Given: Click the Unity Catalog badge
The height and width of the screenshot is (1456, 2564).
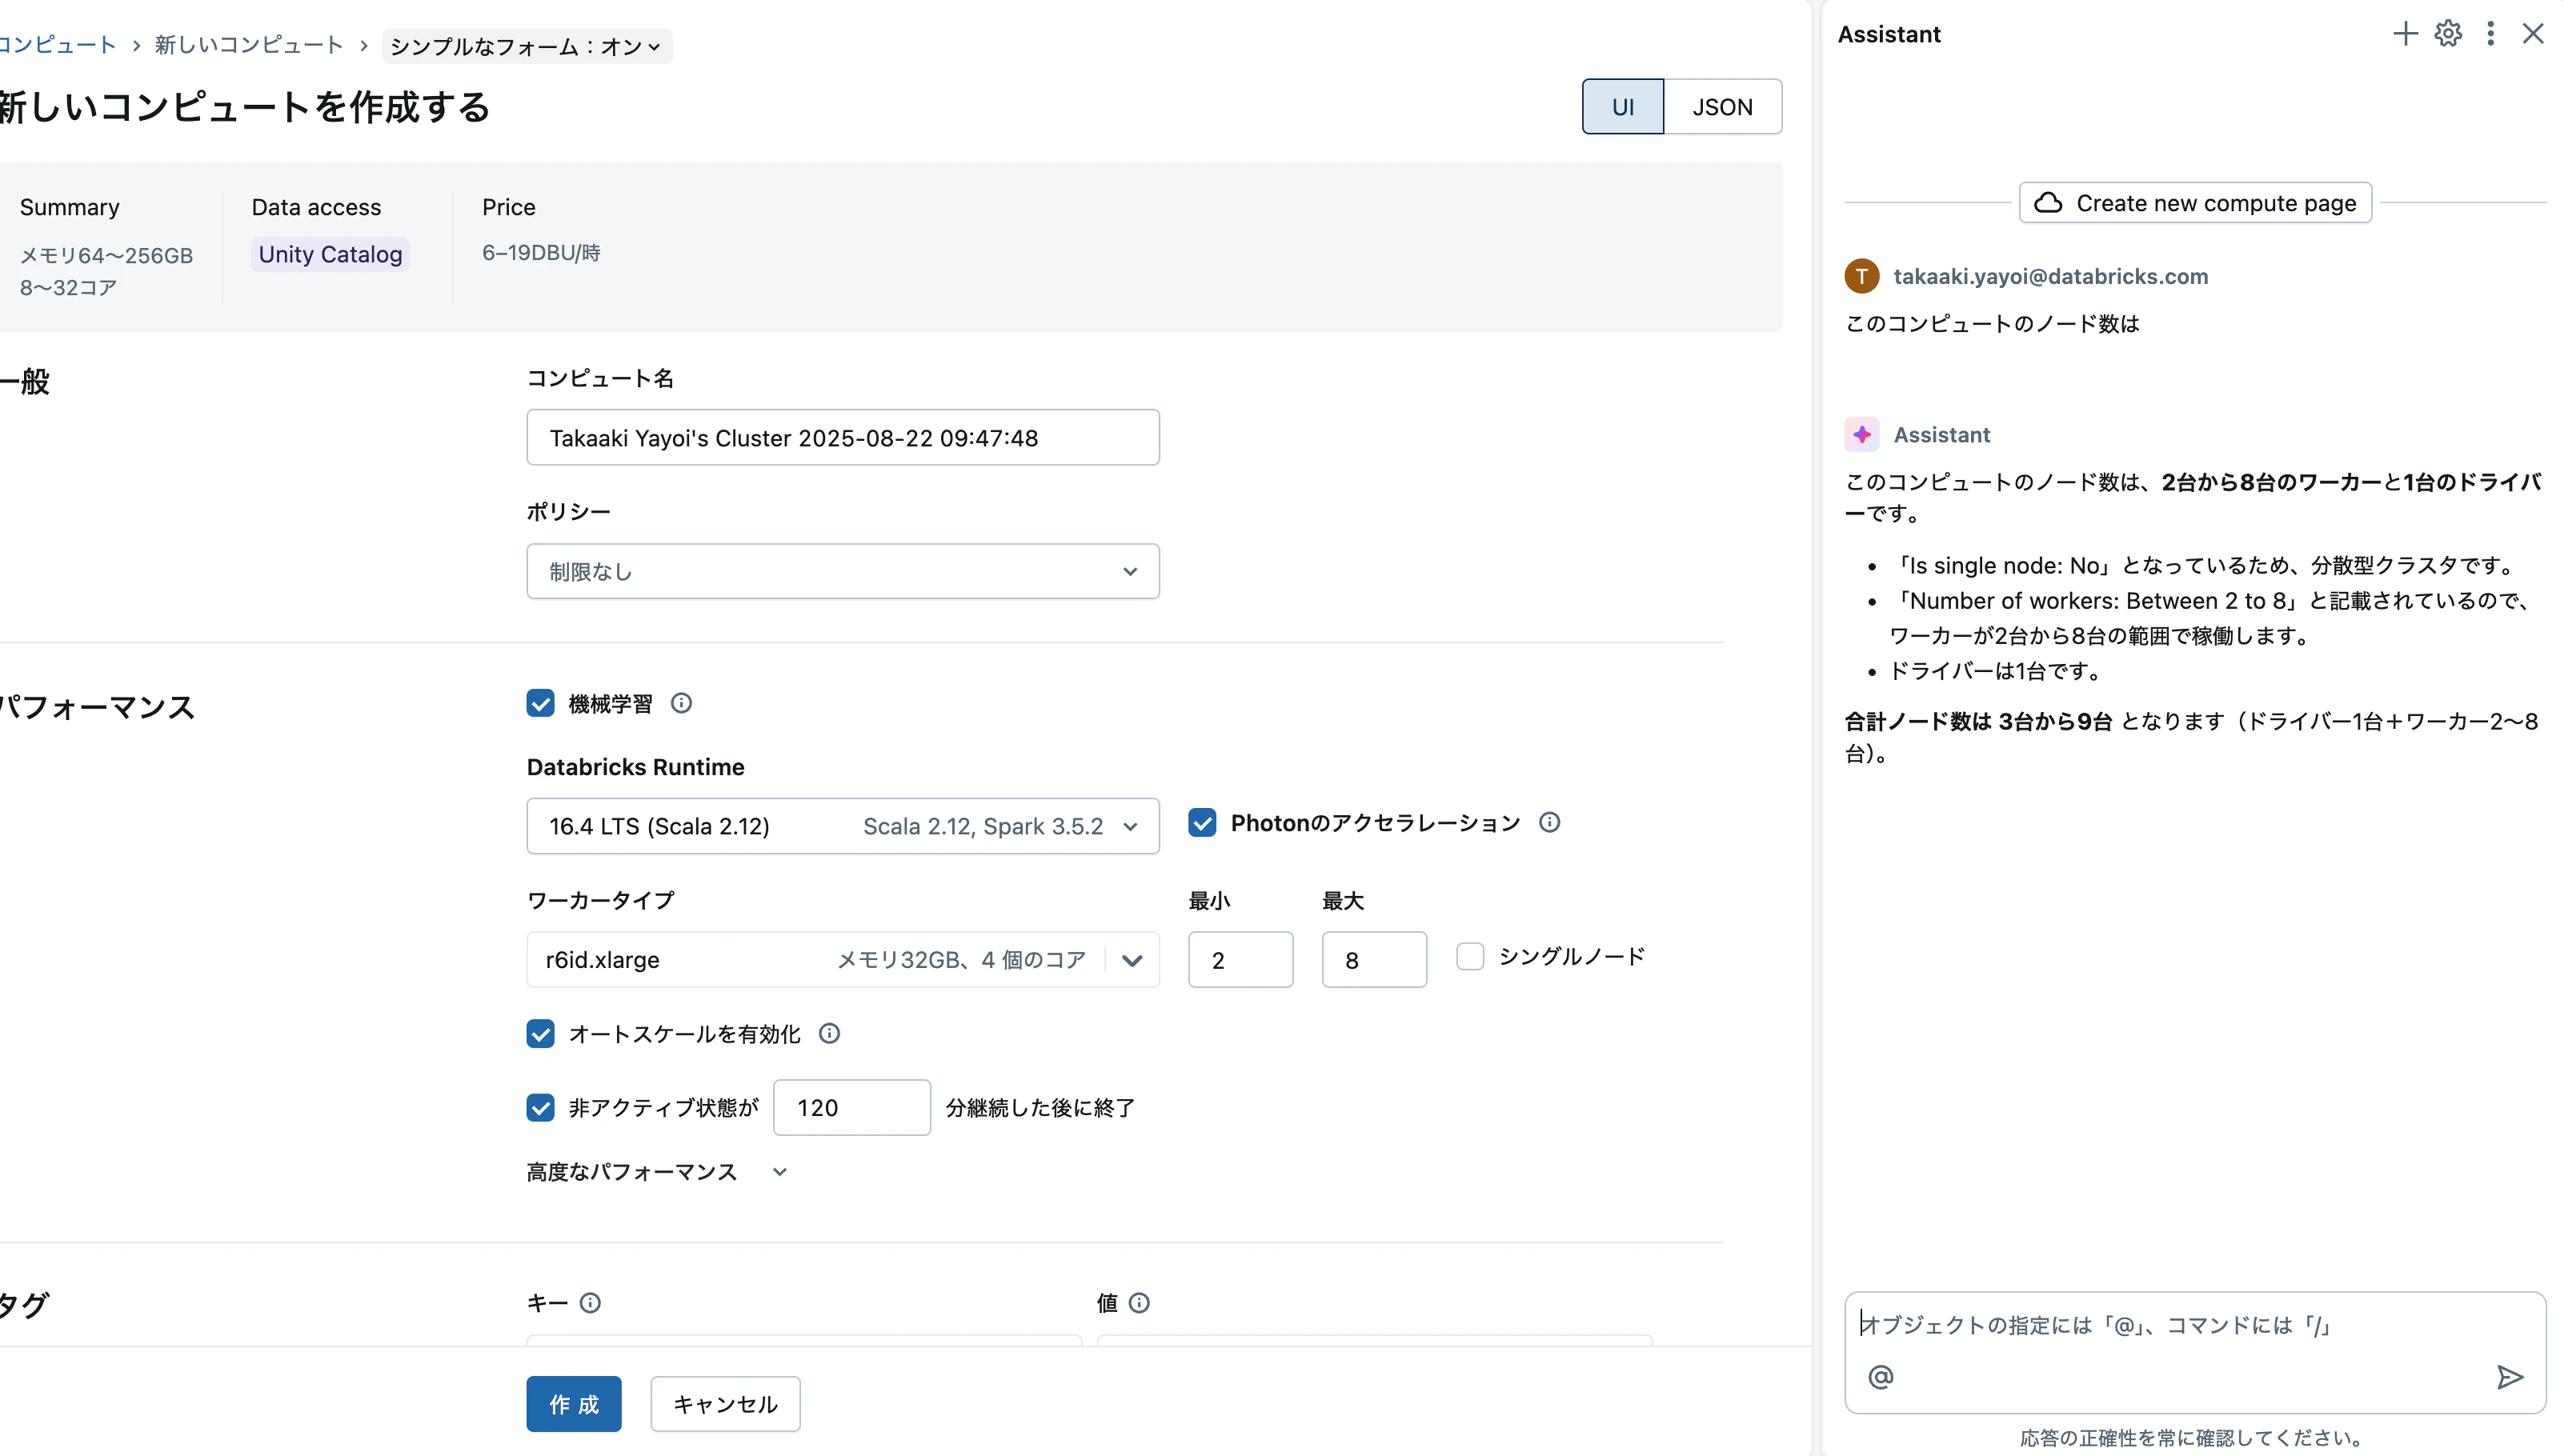Looking at the screenshot, I should (330, 254).
